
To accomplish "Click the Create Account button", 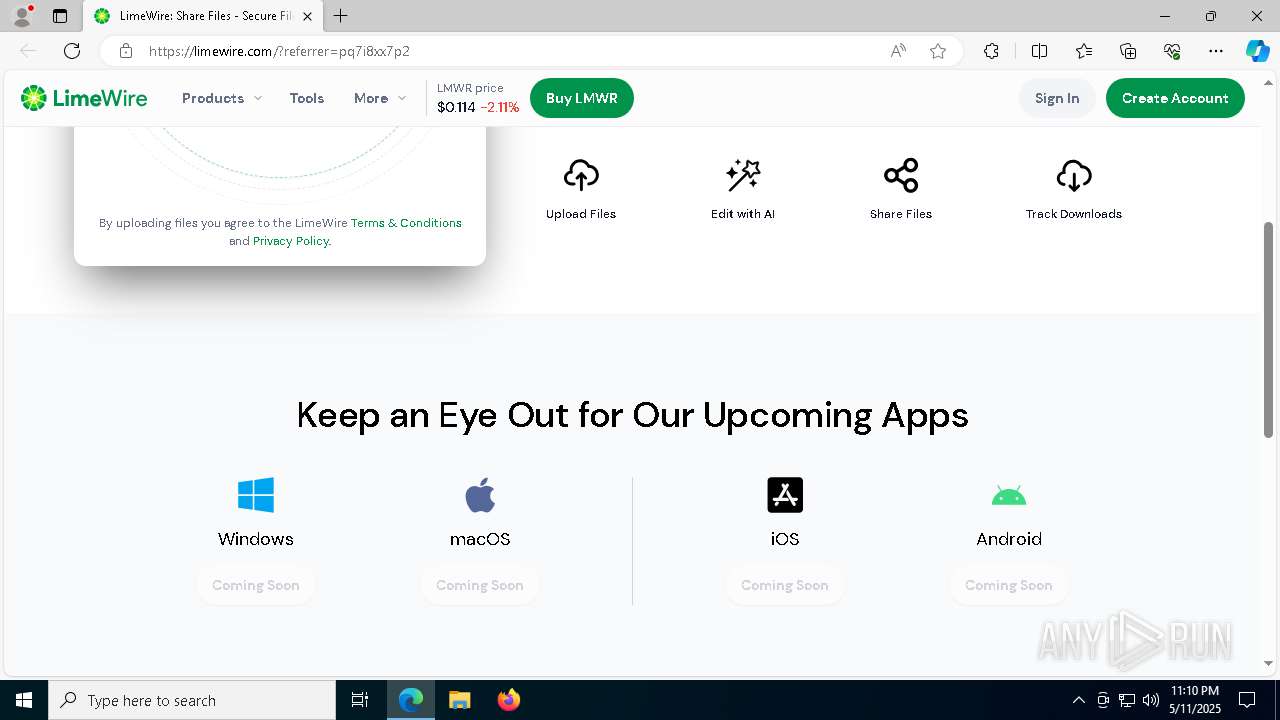I will pos(1175,98).
